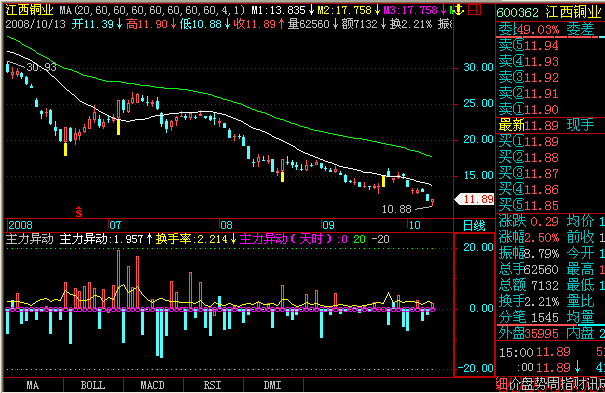Click 江西铜业 name in the quote panel
This screenshot has height=393, width=605.
pyautogui.click(x=573, y=12)
